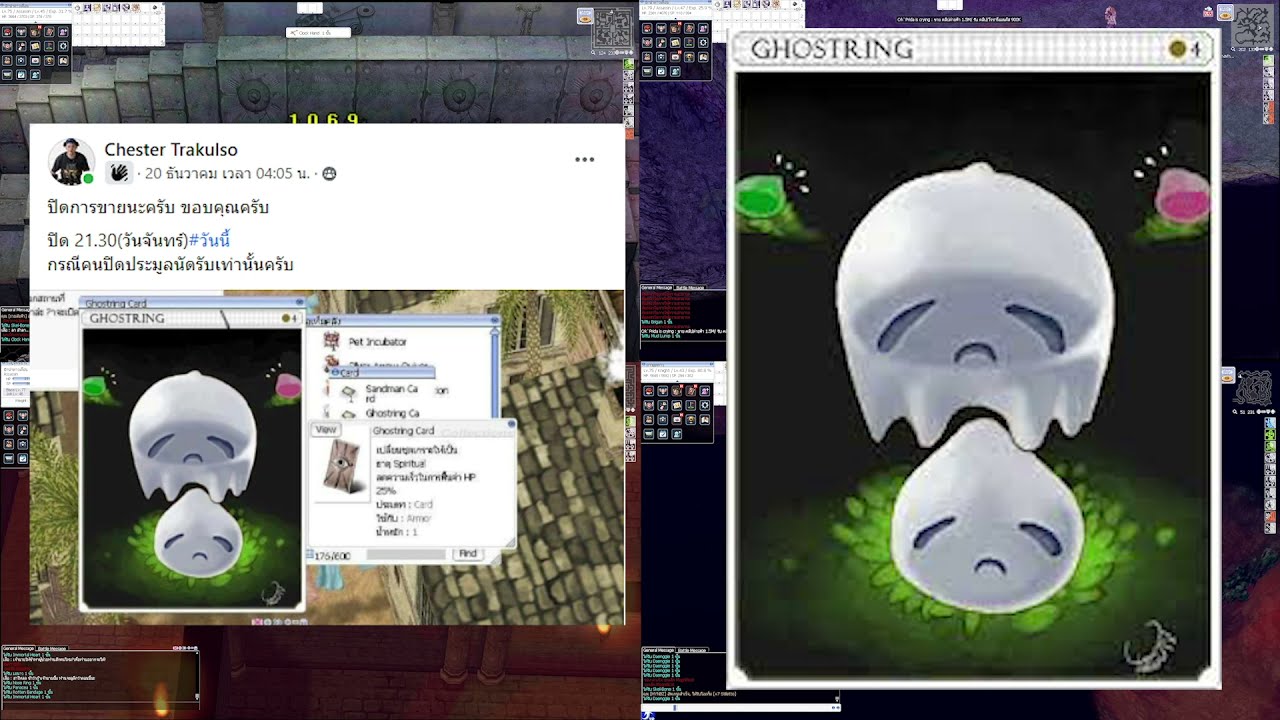
Task: Open Battle Message tab in bottom-right chat
Action: [691, 650]
